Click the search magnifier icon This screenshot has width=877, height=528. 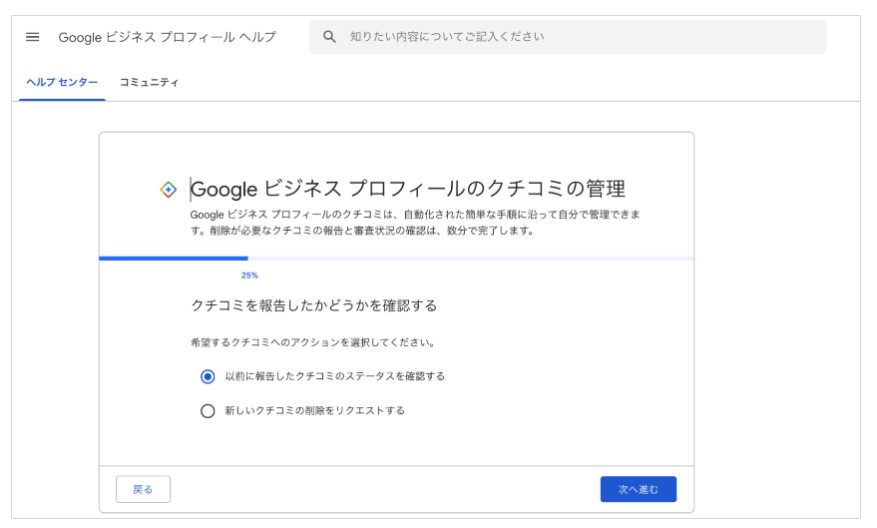coord(329,37)
